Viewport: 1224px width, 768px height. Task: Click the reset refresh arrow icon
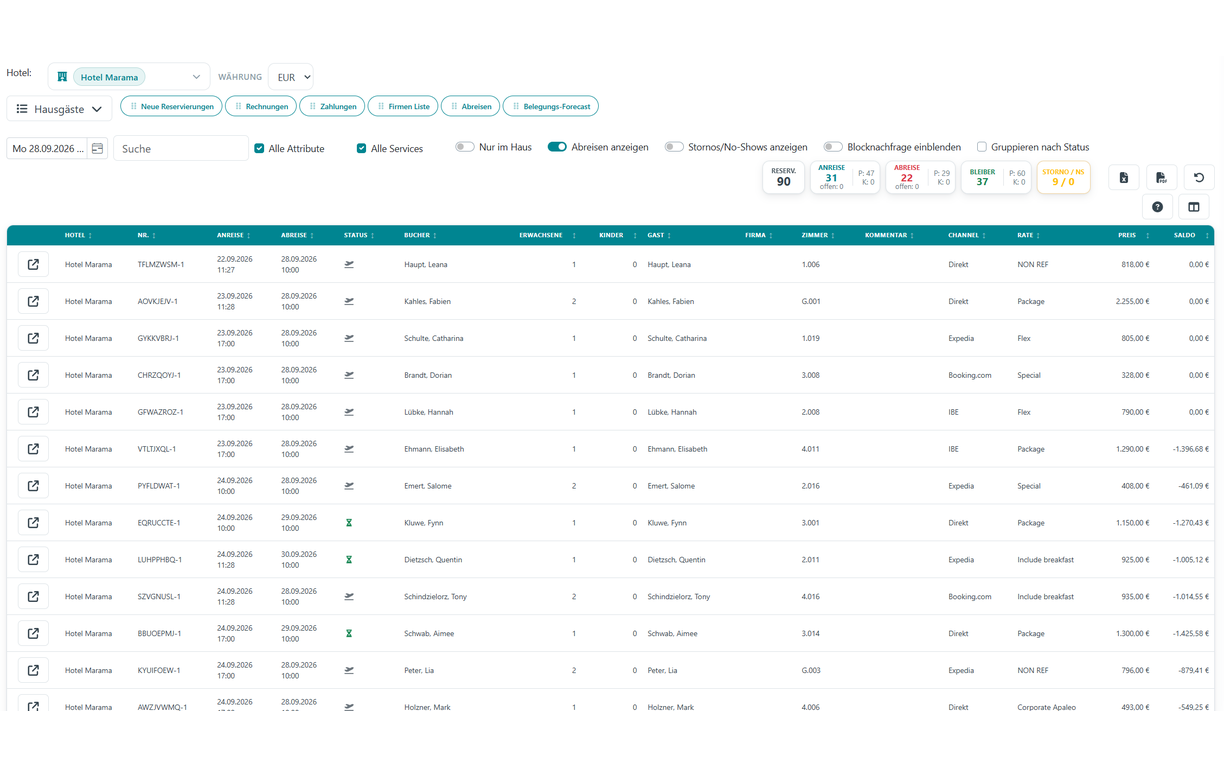coord(1199,178)
